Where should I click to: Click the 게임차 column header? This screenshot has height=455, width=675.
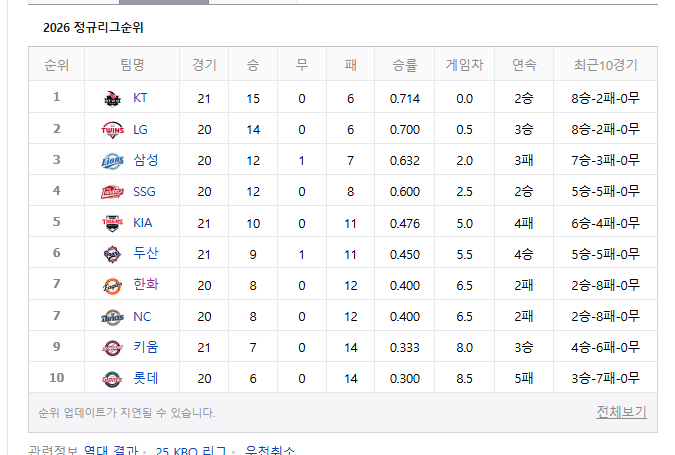click(464, 65)
